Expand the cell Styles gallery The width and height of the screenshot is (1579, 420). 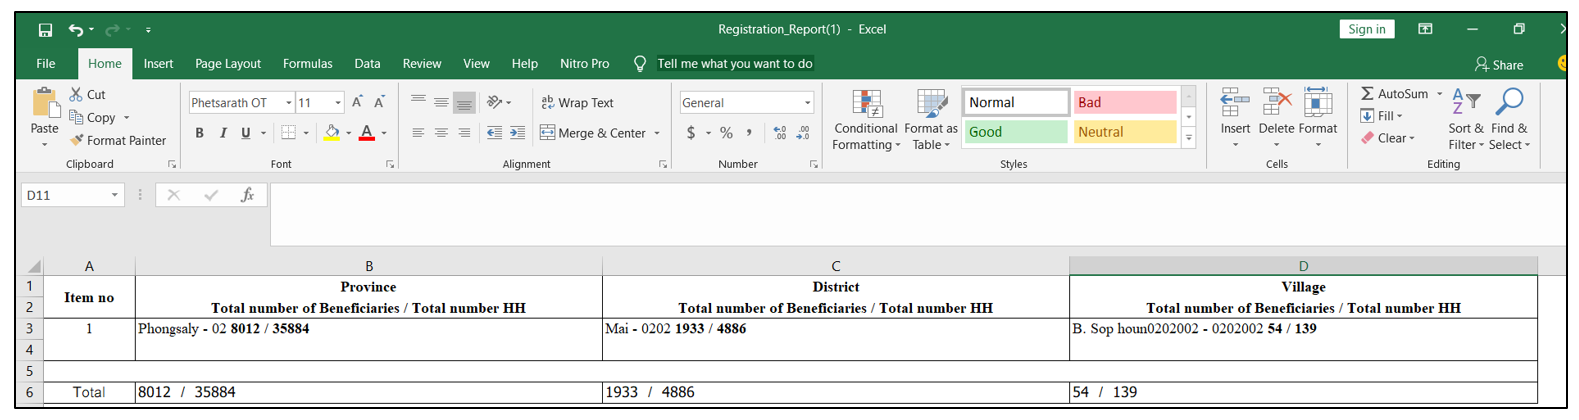(x=1188, y=139)
